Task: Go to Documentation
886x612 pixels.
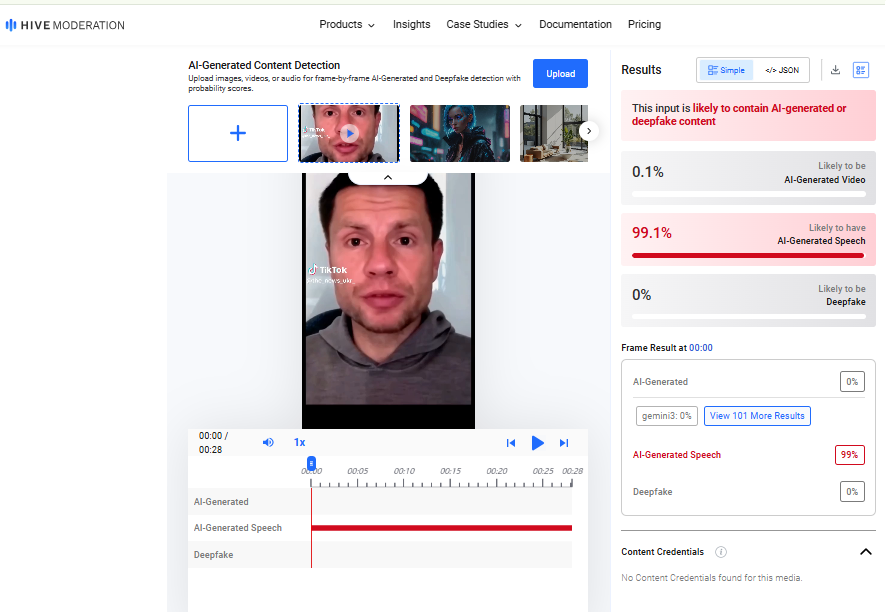Action: [575, 24]
